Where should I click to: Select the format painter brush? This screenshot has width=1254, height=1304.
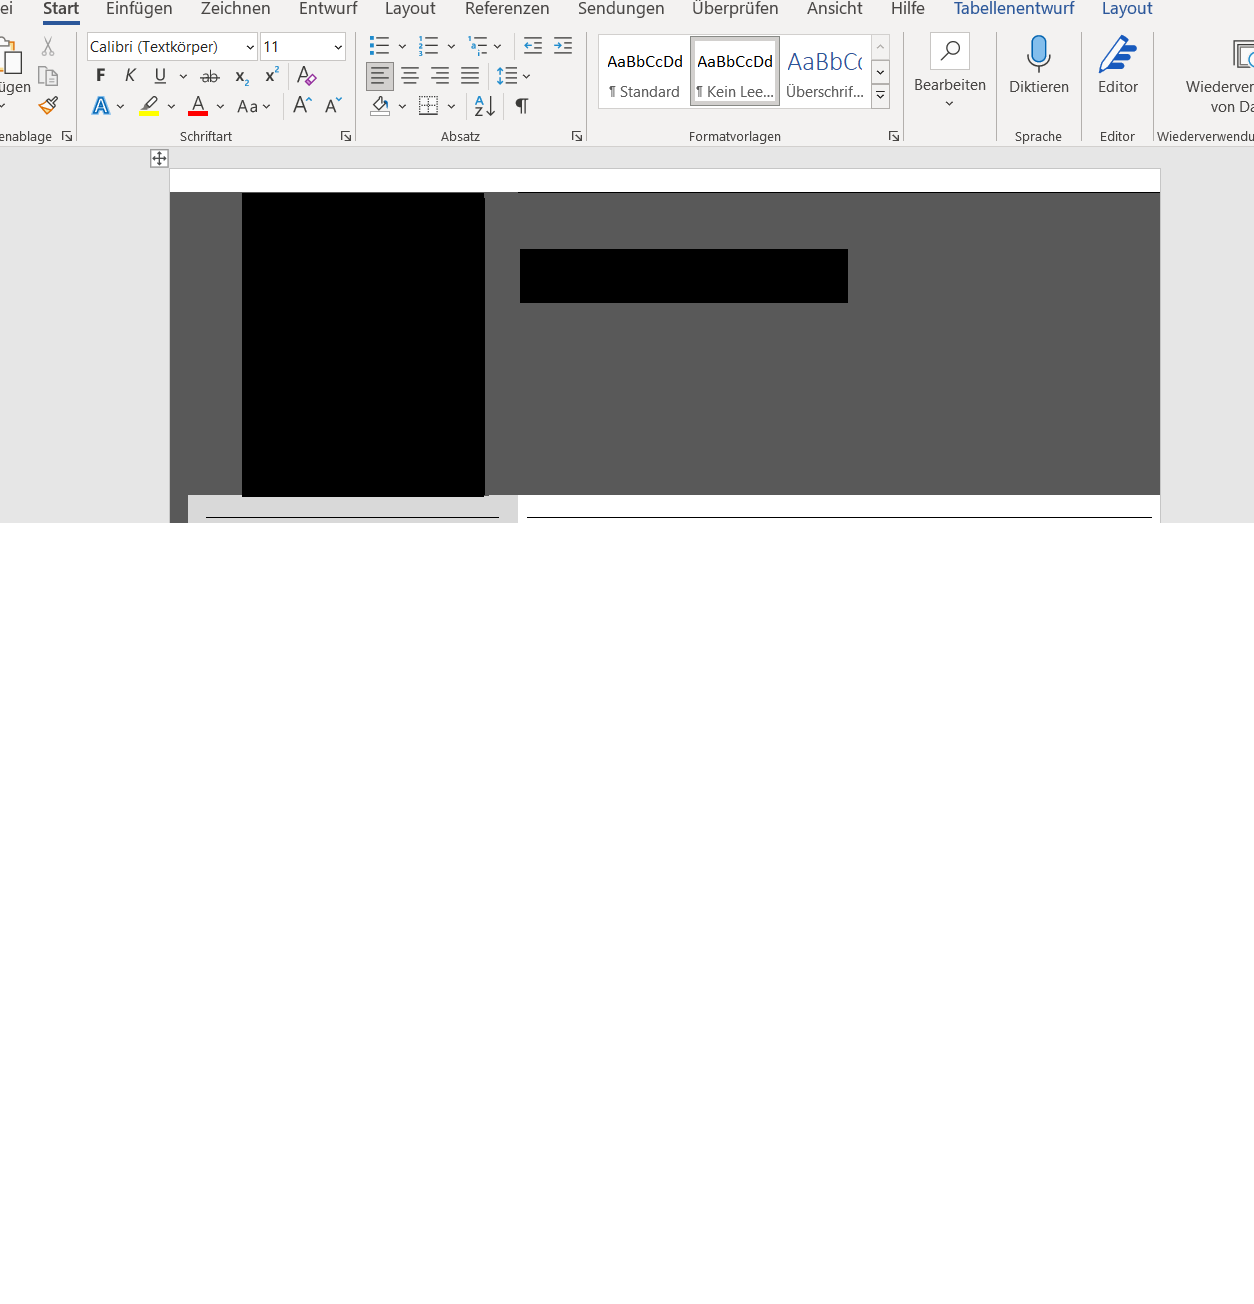tap(48, 105)
